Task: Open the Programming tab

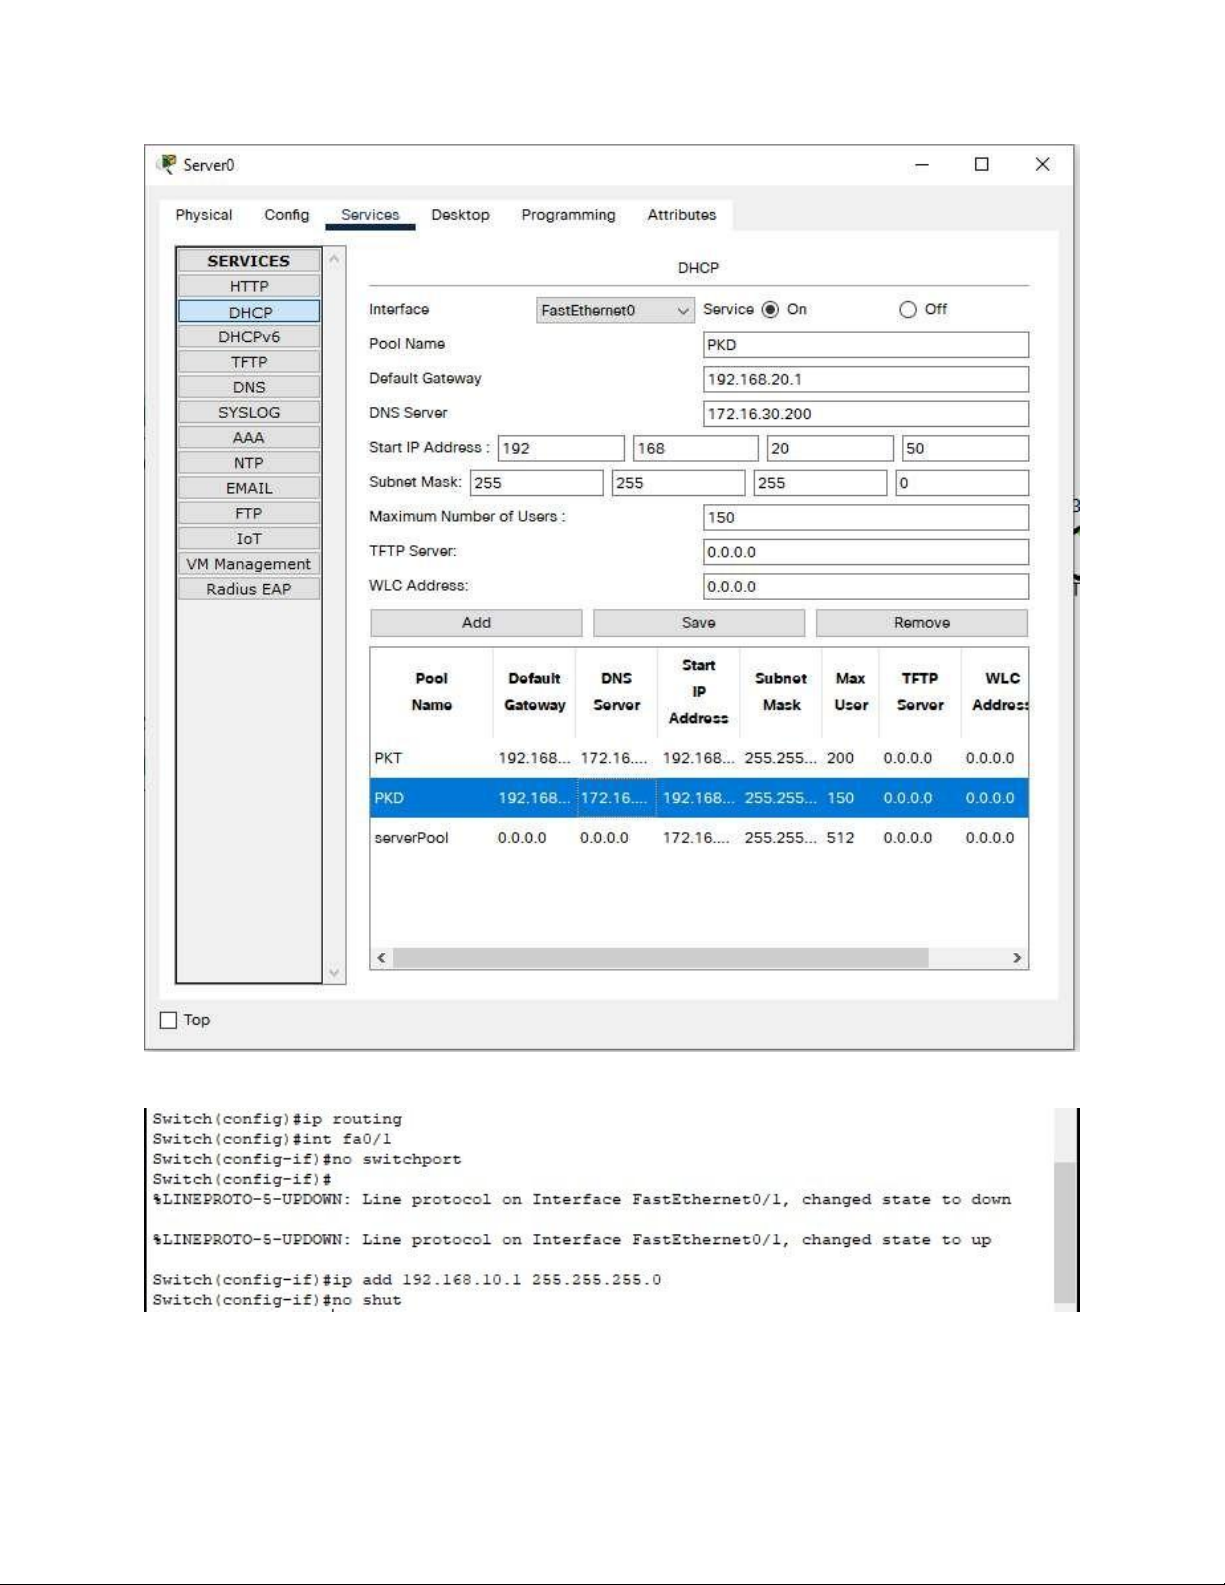Action: 568,215
